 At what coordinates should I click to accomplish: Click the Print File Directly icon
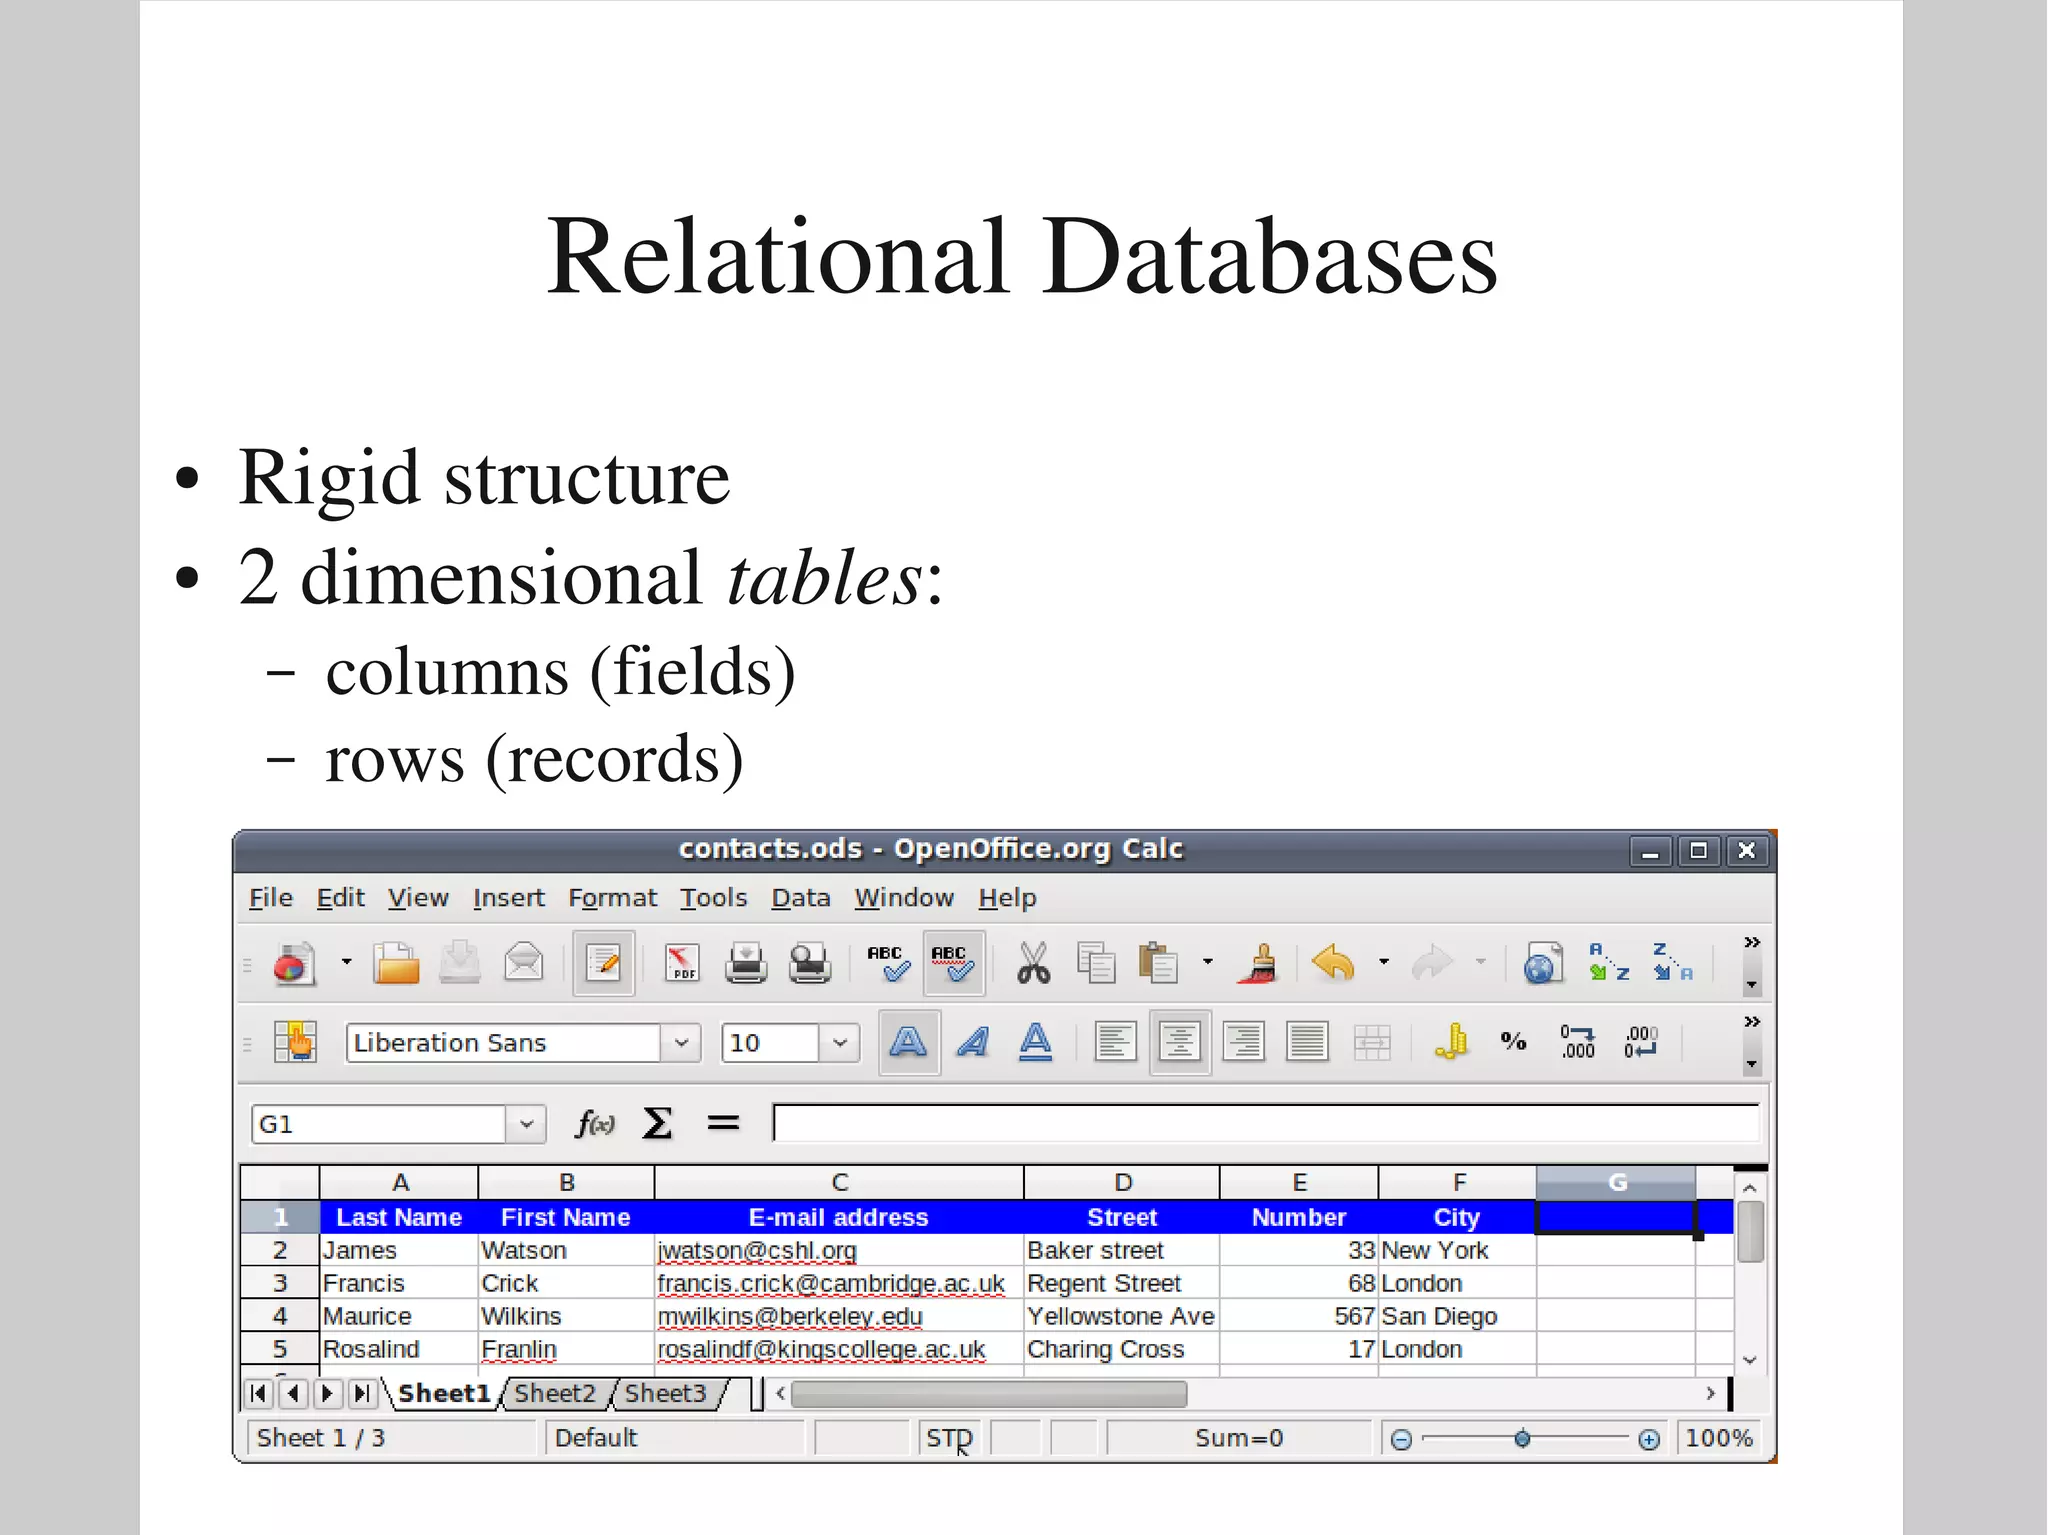[746, 964]
